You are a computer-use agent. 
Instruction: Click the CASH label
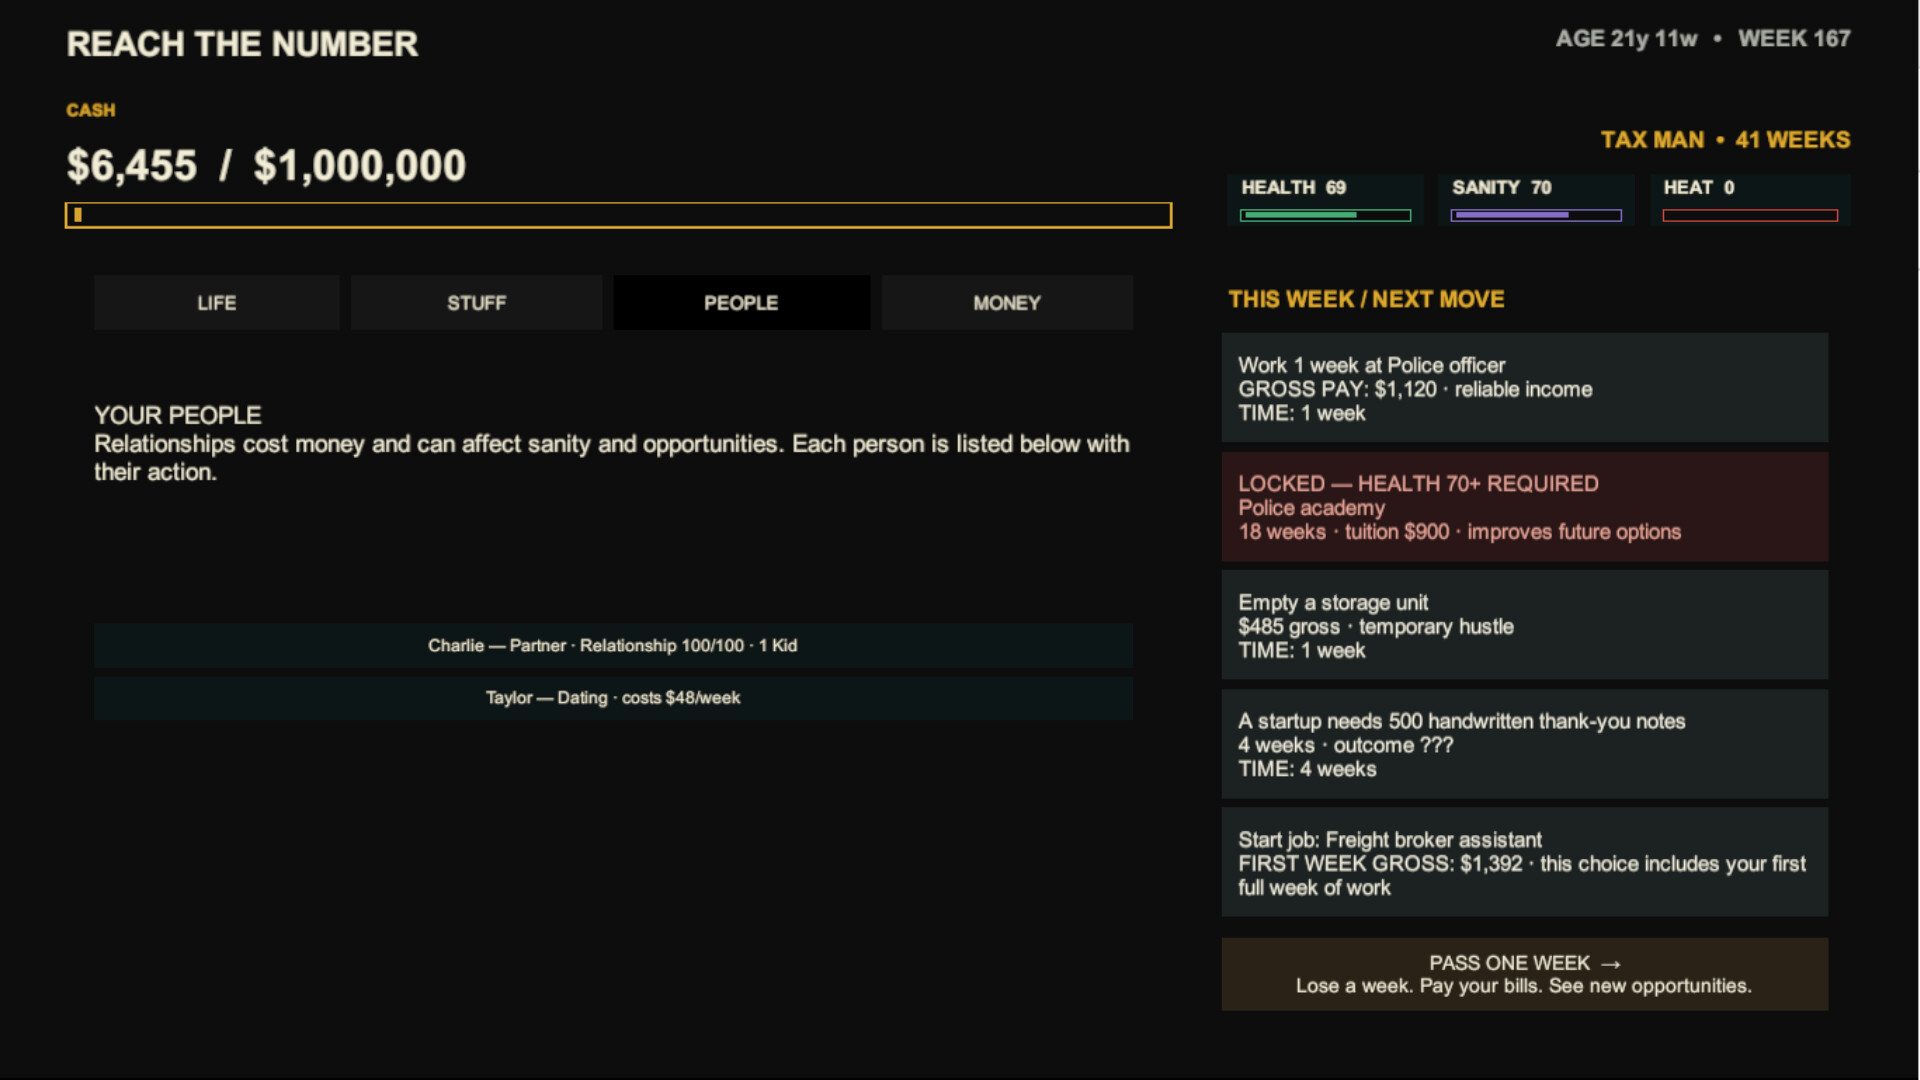91,110
